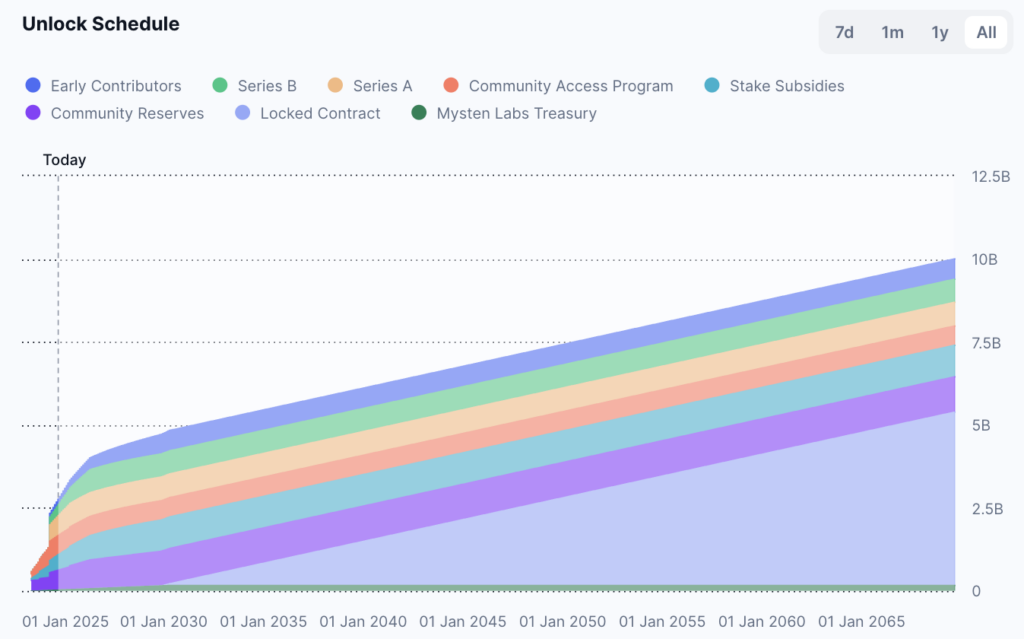The height and width of the screenshot is (639, 1024).
Task: Choose the 1y time range tab
Action: pos(939,32)
